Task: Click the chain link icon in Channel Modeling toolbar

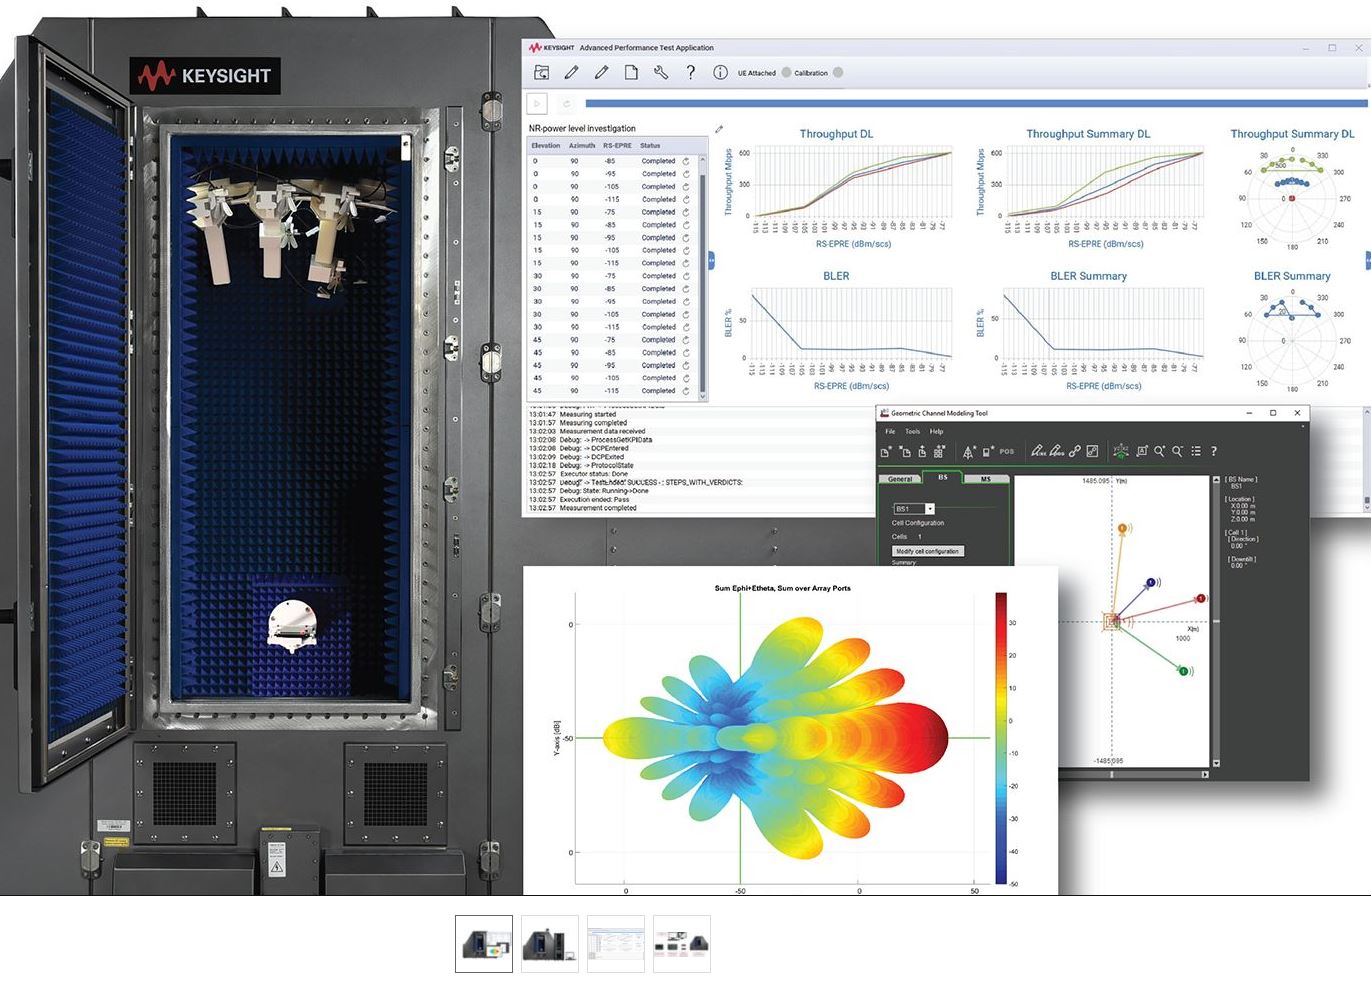Action: point(1075,451)
